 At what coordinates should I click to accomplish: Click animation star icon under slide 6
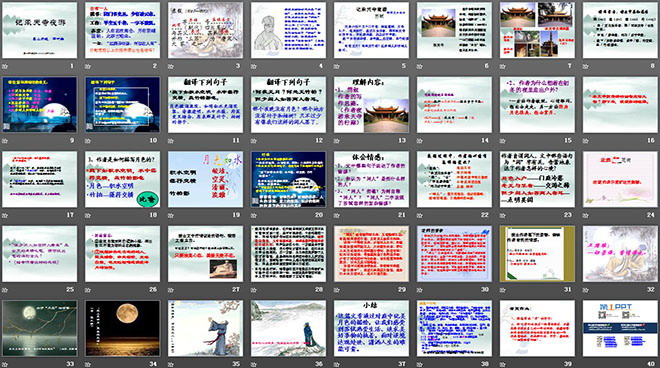[x=420, y=66]
